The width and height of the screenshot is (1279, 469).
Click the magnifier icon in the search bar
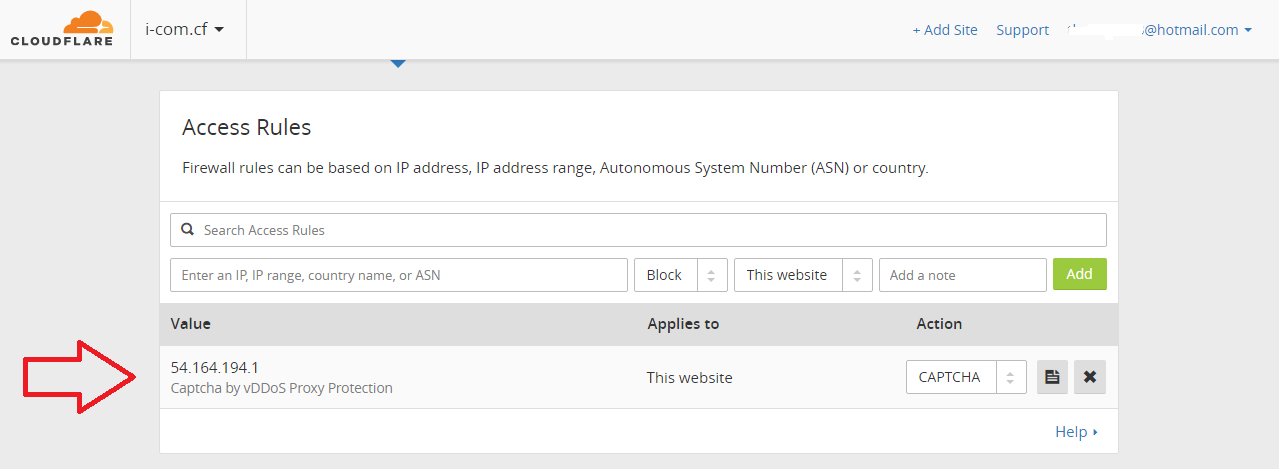click(188, 230)
